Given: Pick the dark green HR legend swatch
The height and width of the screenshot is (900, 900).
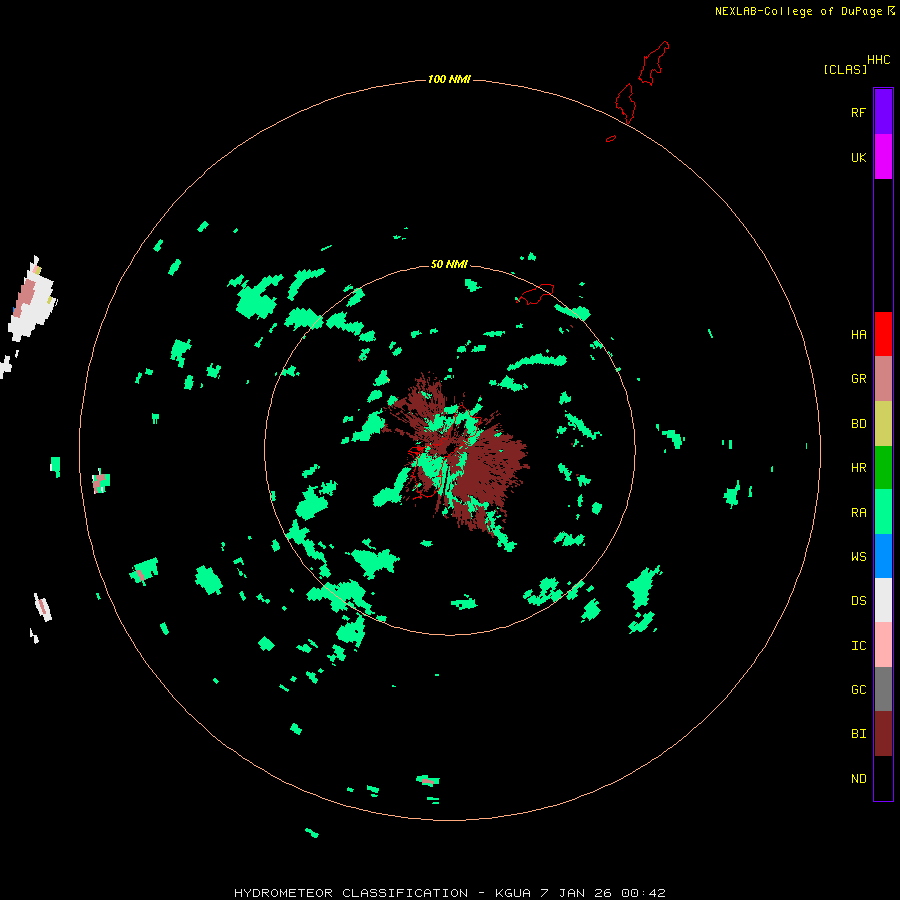Looking at the screenshot, I should [x=883, y=468].
